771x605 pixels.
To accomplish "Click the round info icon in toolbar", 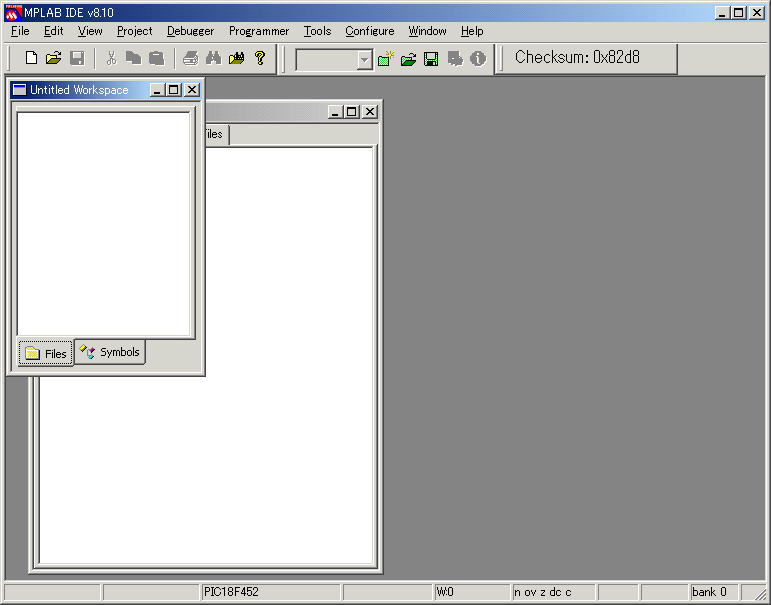I will 477,59.
